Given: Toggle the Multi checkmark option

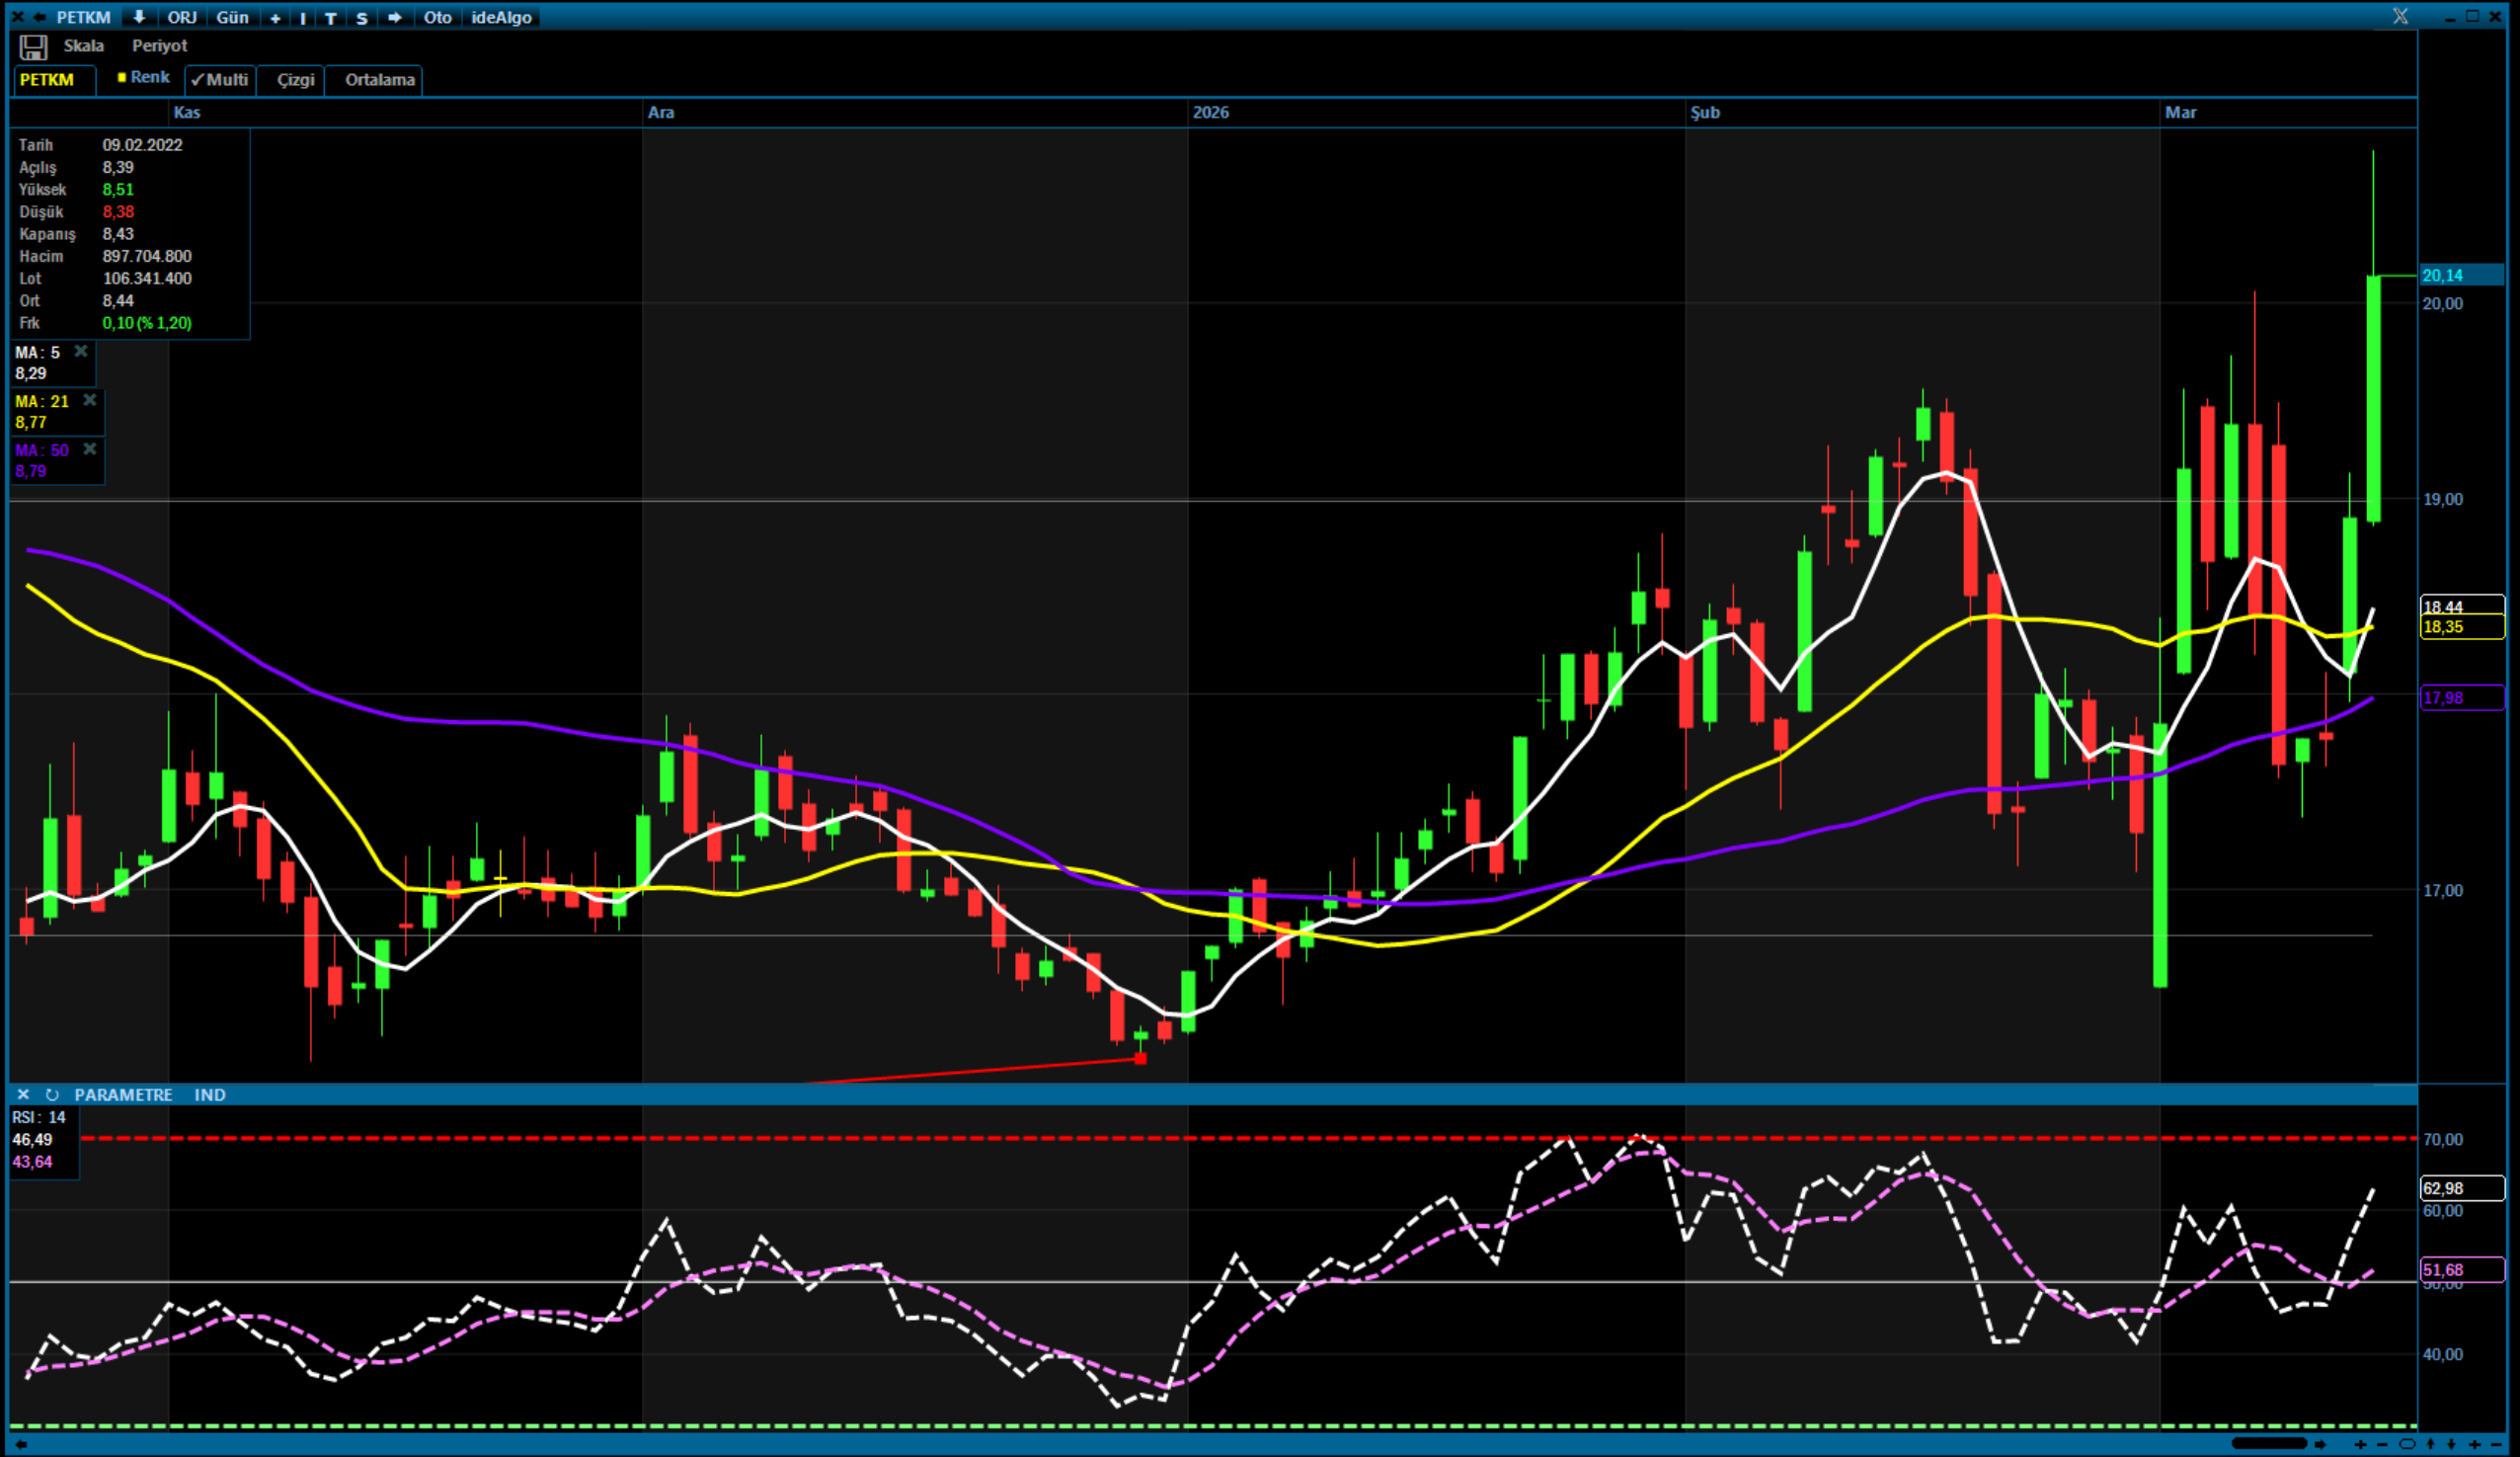Looking at the screenshot, I should pos(220,80).
